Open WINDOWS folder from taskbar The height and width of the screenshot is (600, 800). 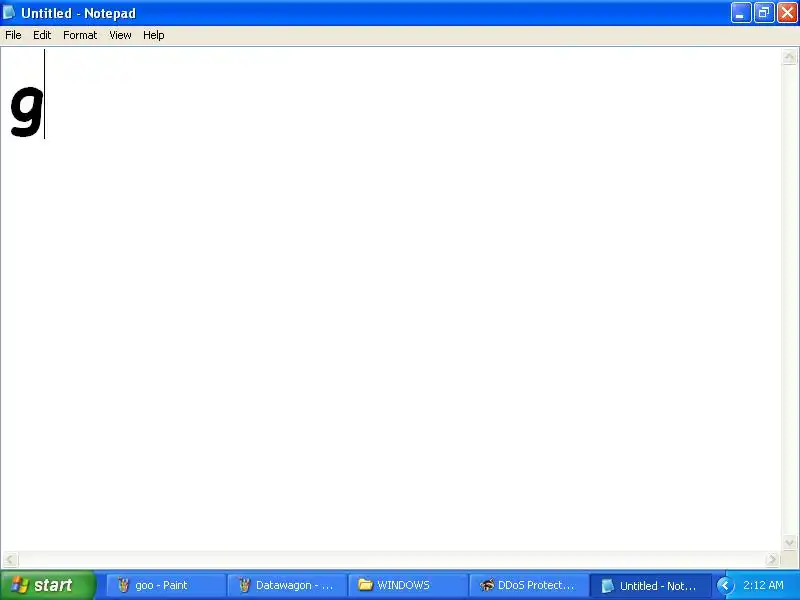(408, 585)
